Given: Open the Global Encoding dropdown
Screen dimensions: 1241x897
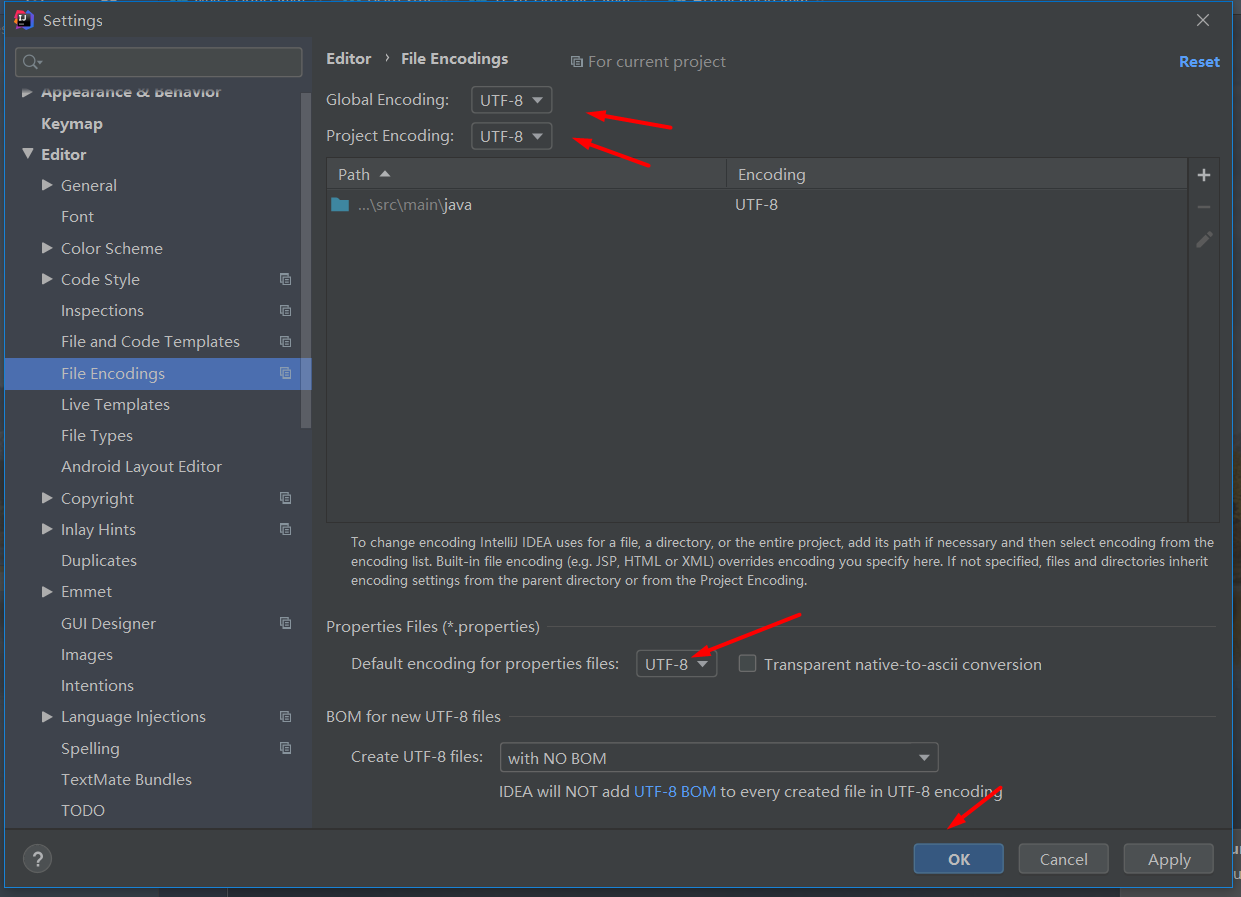Looking at the screenshot, I should click(512, 100).
